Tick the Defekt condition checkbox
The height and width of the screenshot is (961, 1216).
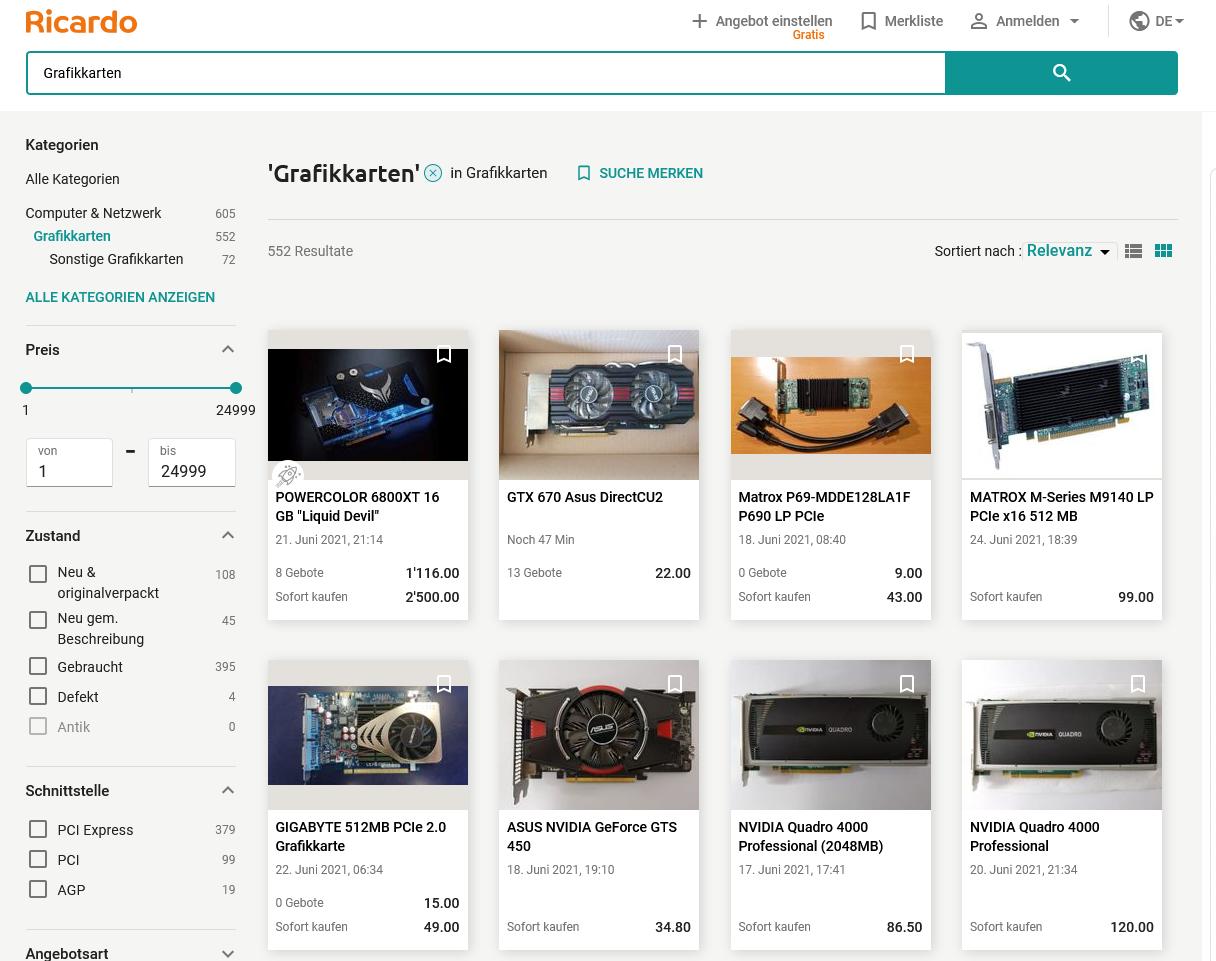coord(38,696)
